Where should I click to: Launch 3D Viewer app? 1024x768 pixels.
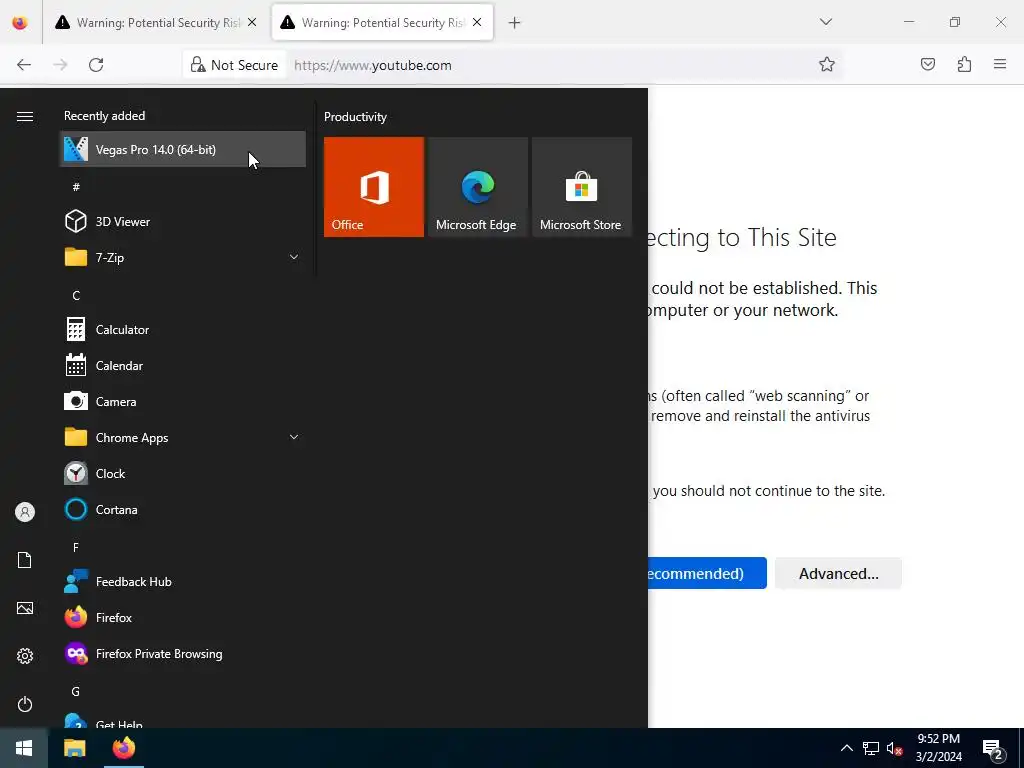[183, 221]
